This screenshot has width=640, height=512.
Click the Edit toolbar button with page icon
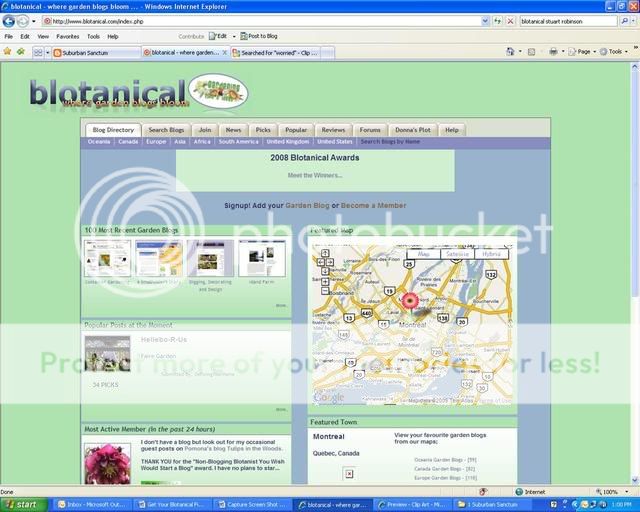point(218,36)
